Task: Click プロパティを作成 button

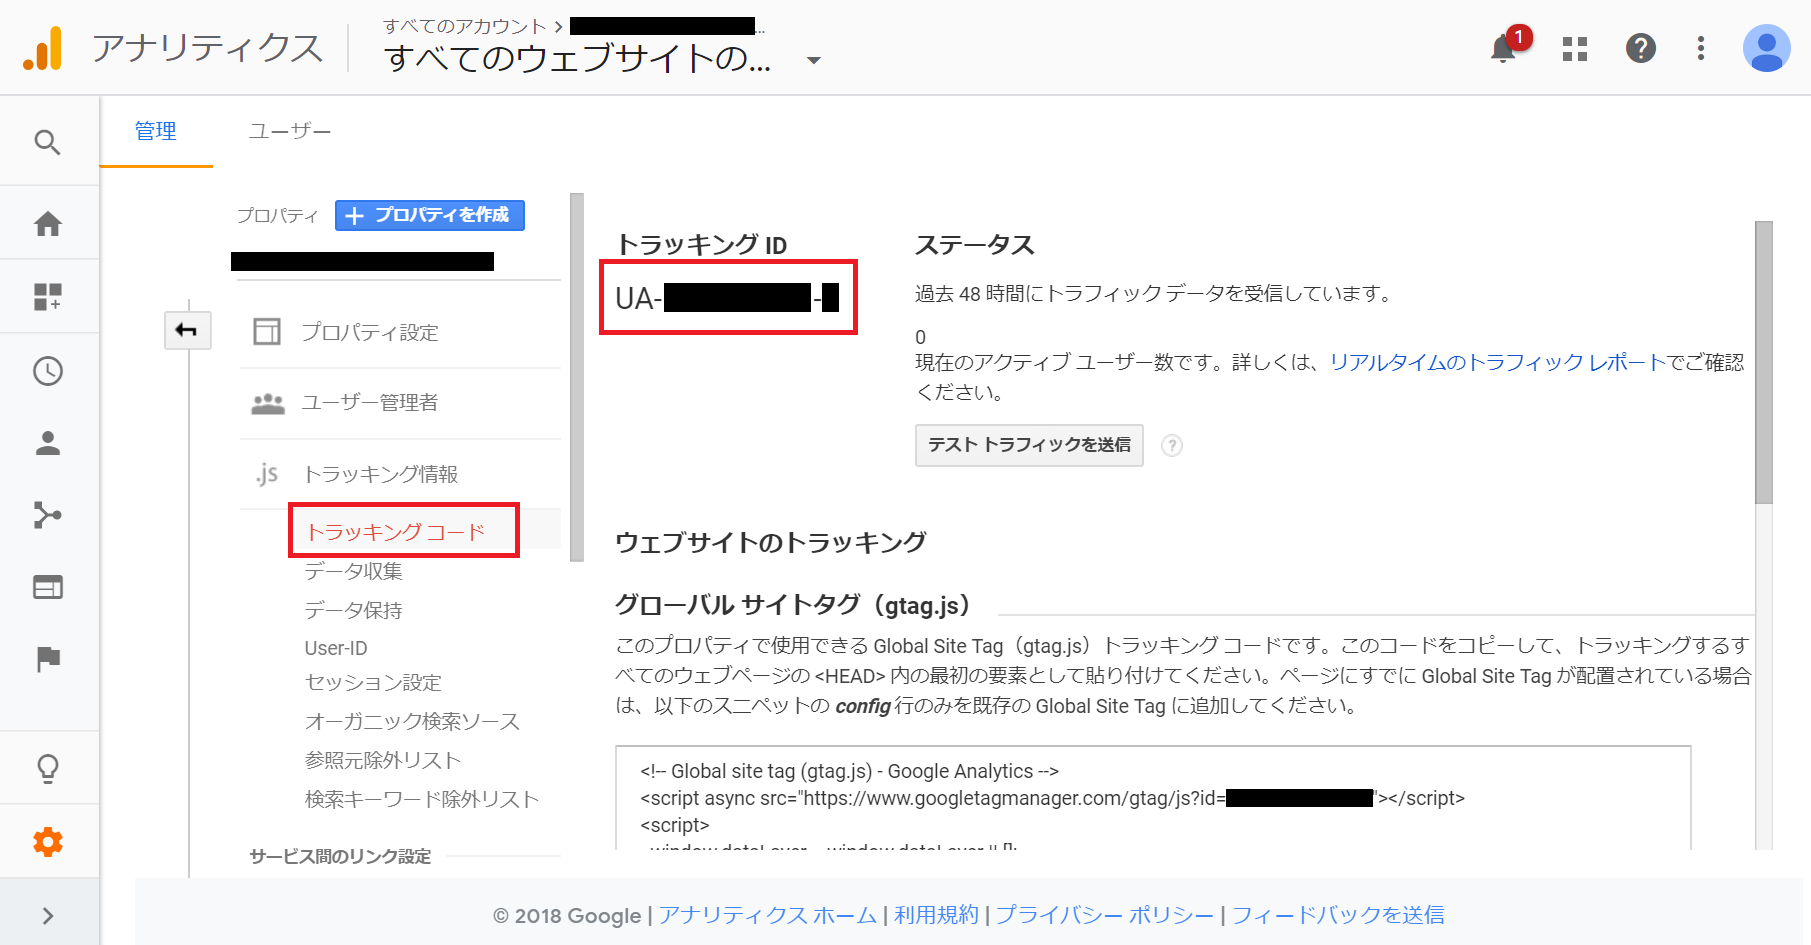Action: (x=430, y=215)
